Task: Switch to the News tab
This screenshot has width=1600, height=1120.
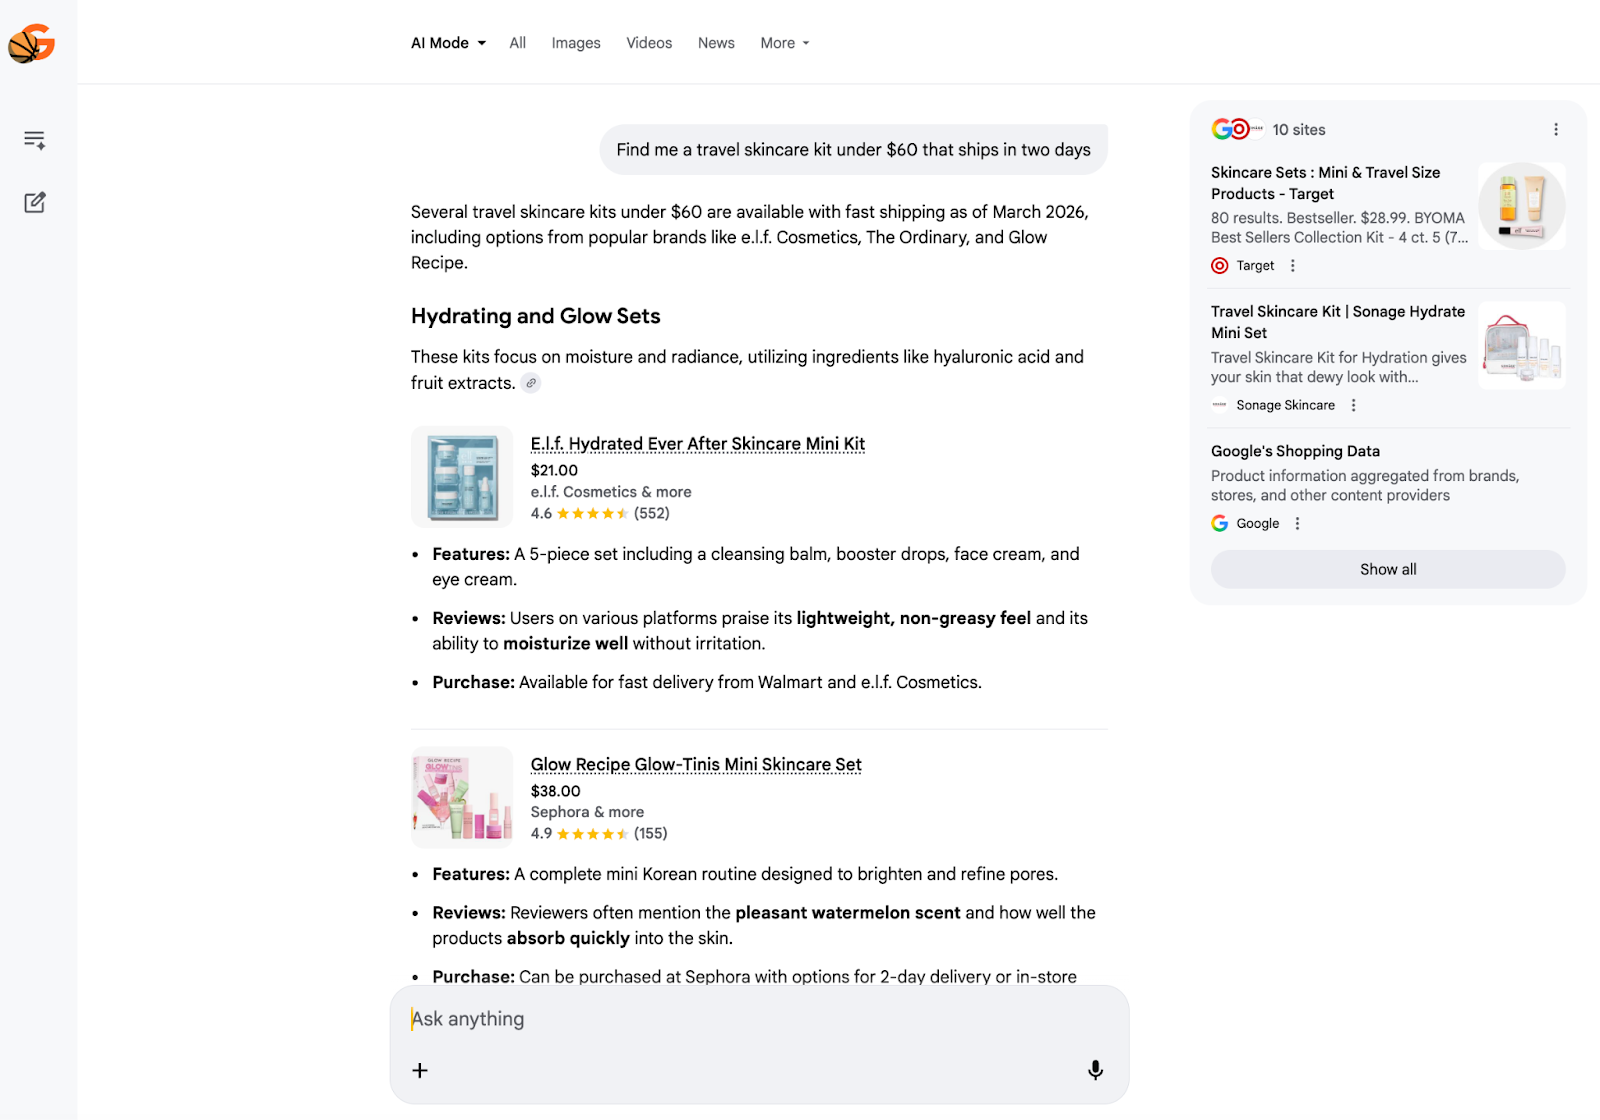Action: (x=716, y=43)
